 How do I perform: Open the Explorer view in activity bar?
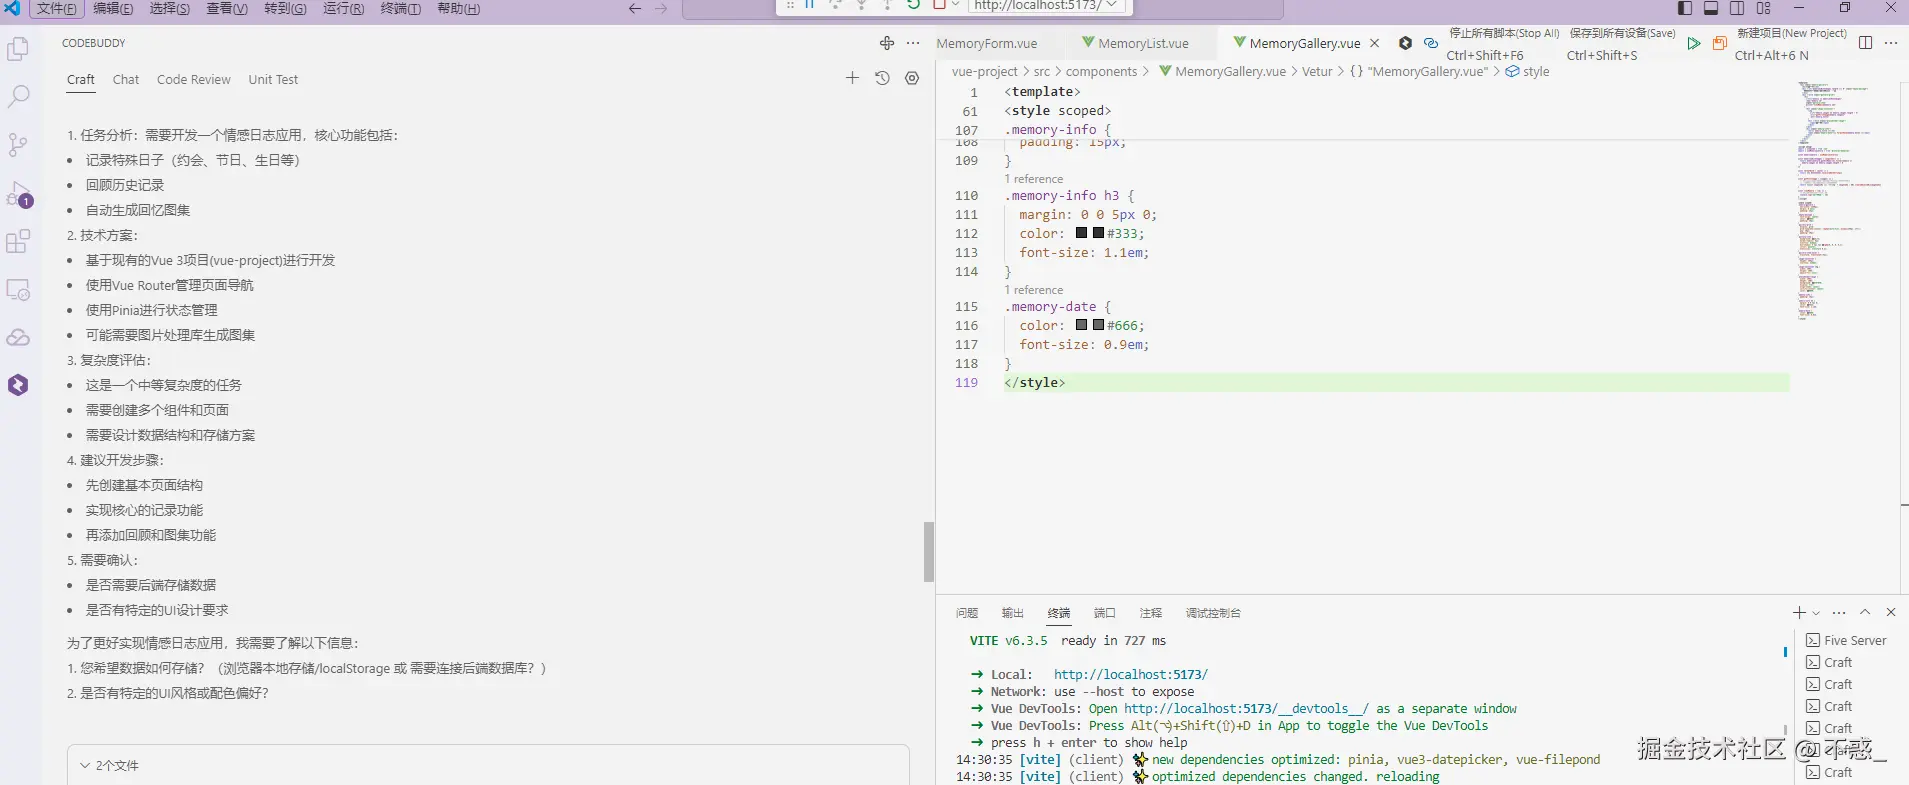point(18,49)
